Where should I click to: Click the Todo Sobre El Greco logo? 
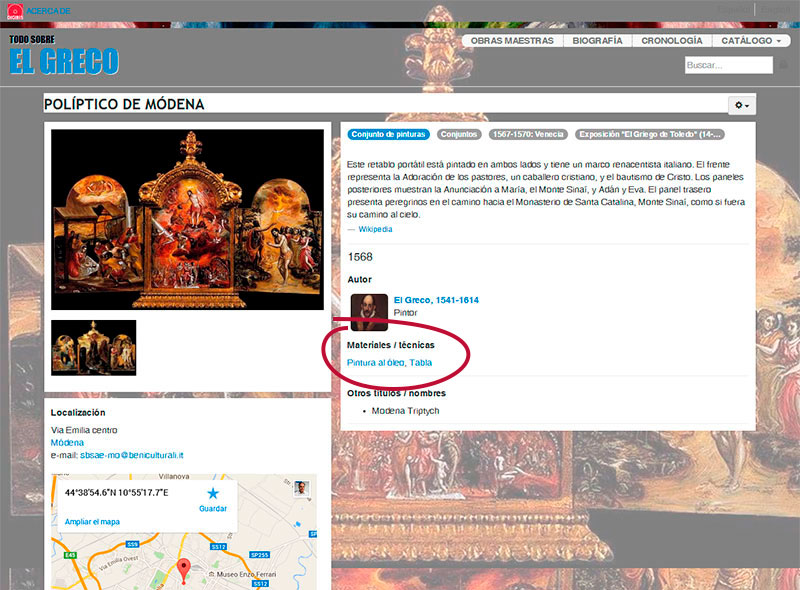[64, 55]
